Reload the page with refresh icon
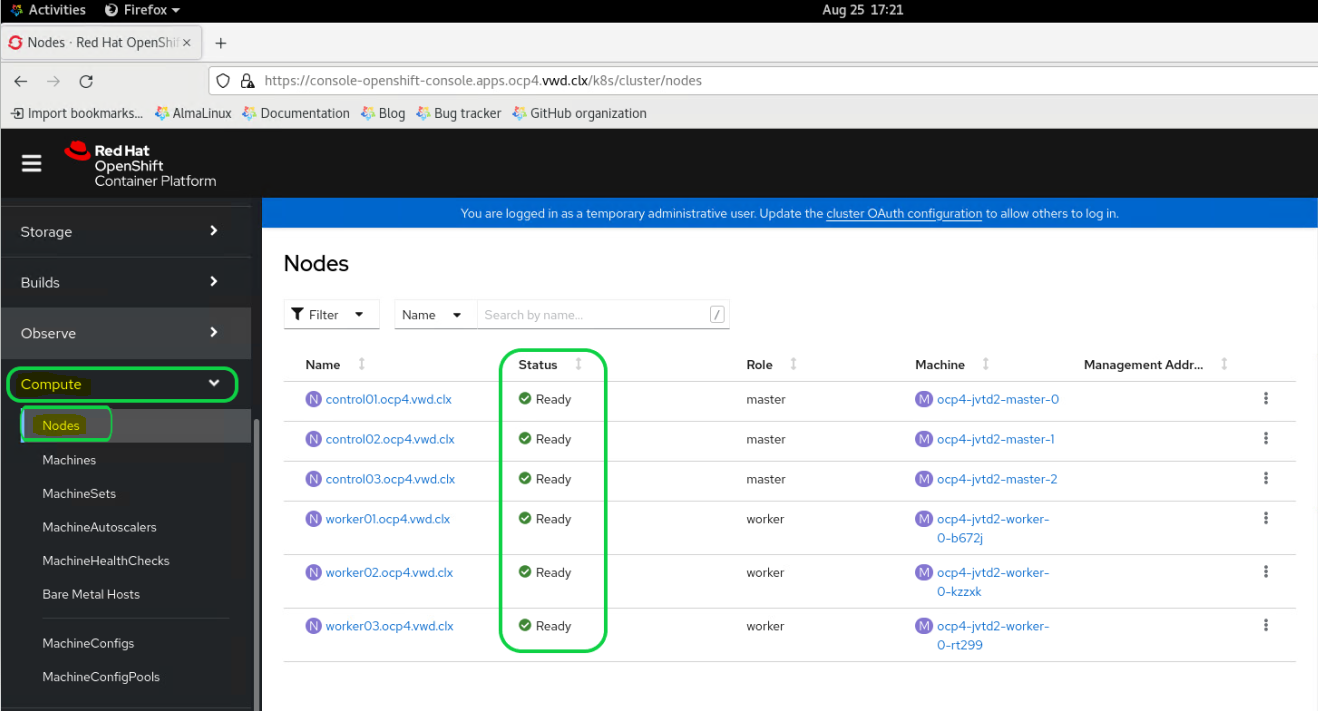The height and width of the screenshot is (711, 1318). click(x=86, y=81)
